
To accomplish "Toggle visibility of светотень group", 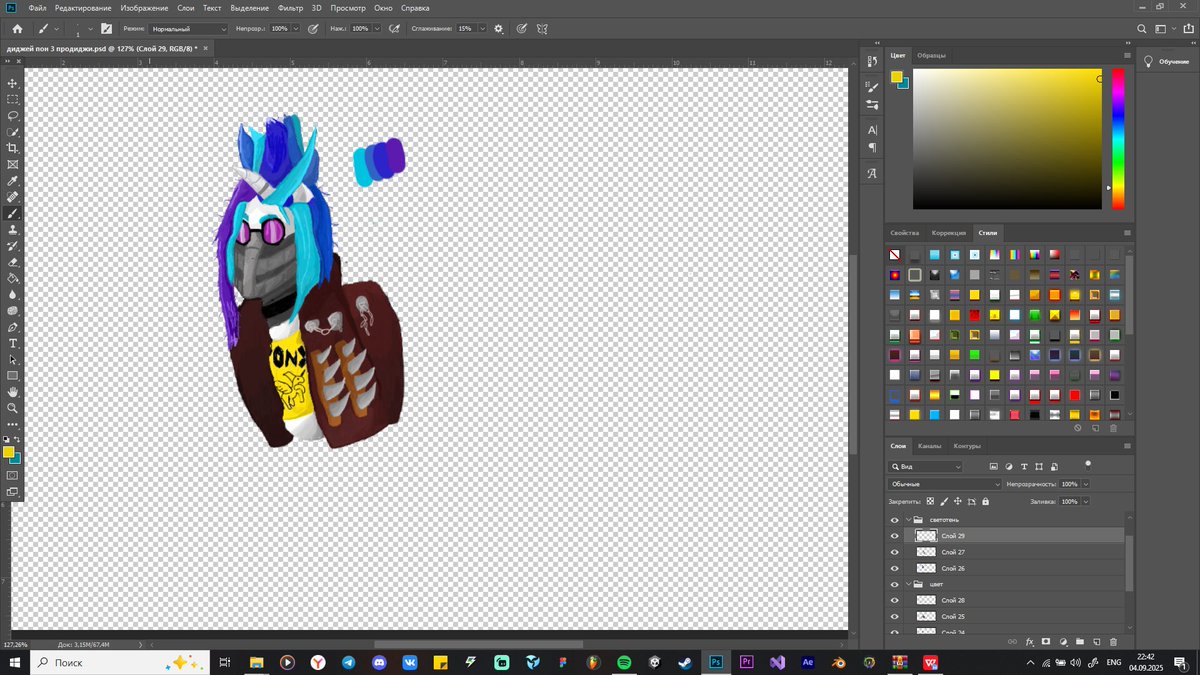I will pos(895,520).
